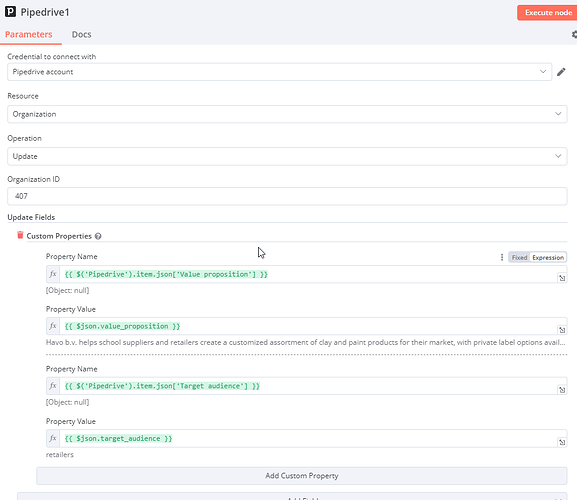Screen dimensions: 577x500
Task: Click the Pipedrive1 node title
Action: [x=45, y=12]
